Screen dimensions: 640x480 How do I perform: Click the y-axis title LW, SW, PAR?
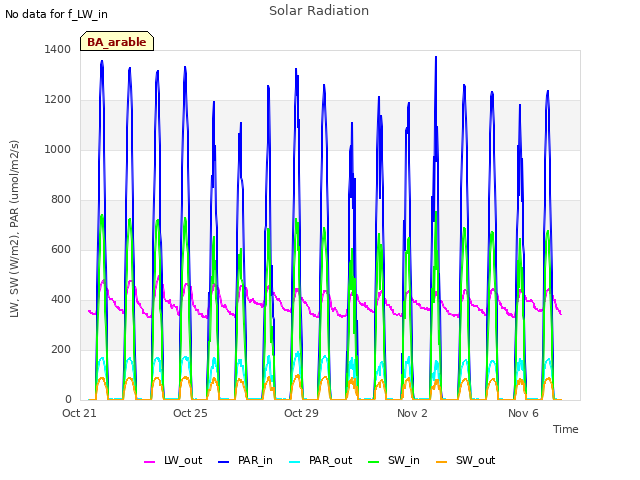click(x=14, y=229)
